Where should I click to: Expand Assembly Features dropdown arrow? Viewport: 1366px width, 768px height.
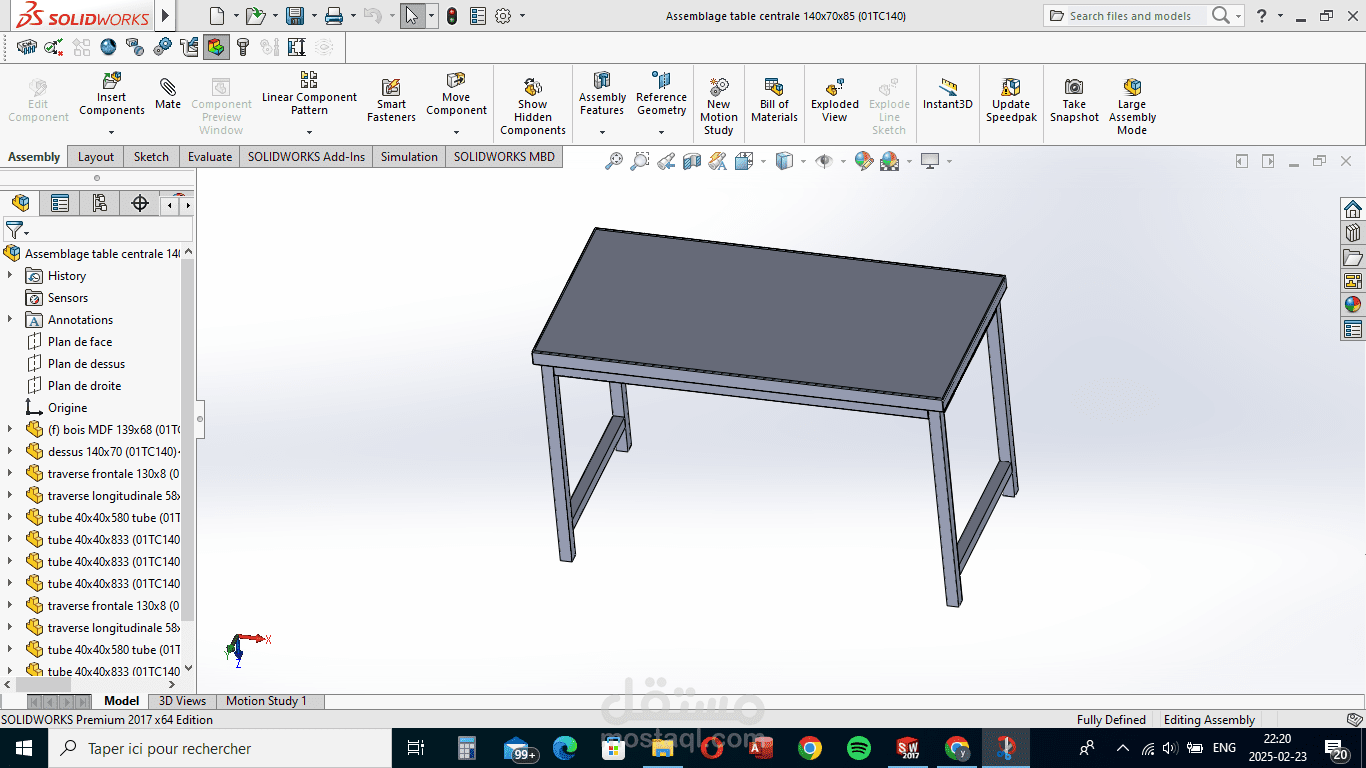tap(602, 132)
